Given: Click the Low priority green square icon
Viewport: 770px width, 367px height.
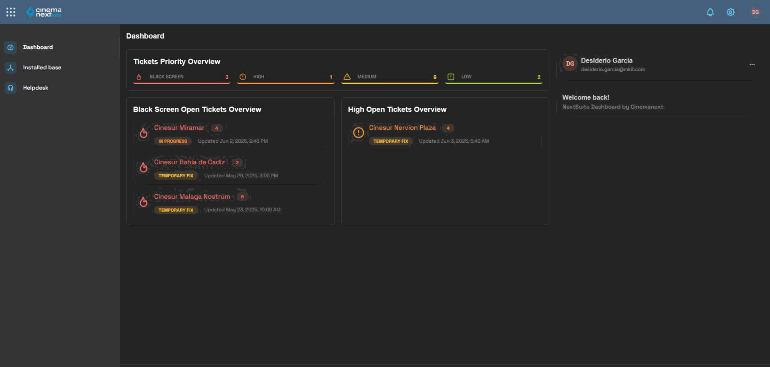Looking at the screenshot, I should [451, 77].
